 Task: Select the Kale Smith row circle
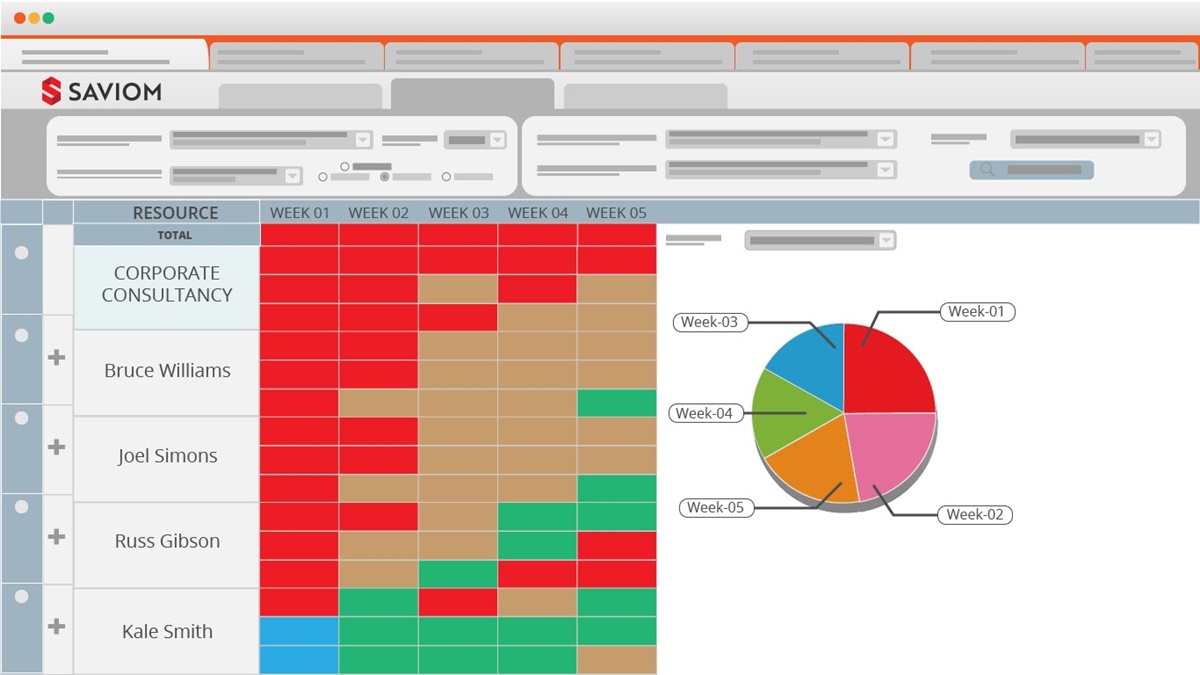click(22, 596)
